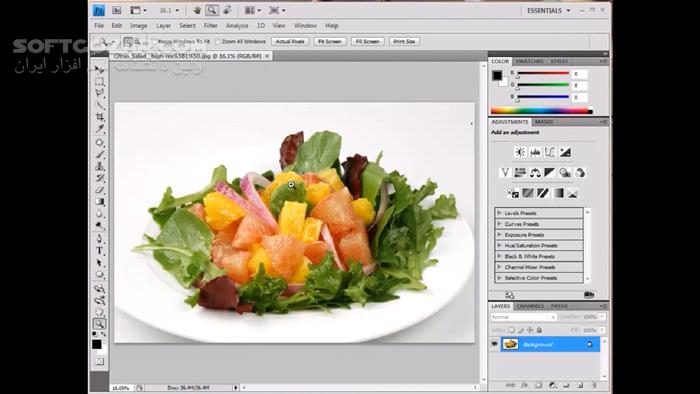
Task: Enable Resize Windows To Fit checkbox
Action: 154,41
